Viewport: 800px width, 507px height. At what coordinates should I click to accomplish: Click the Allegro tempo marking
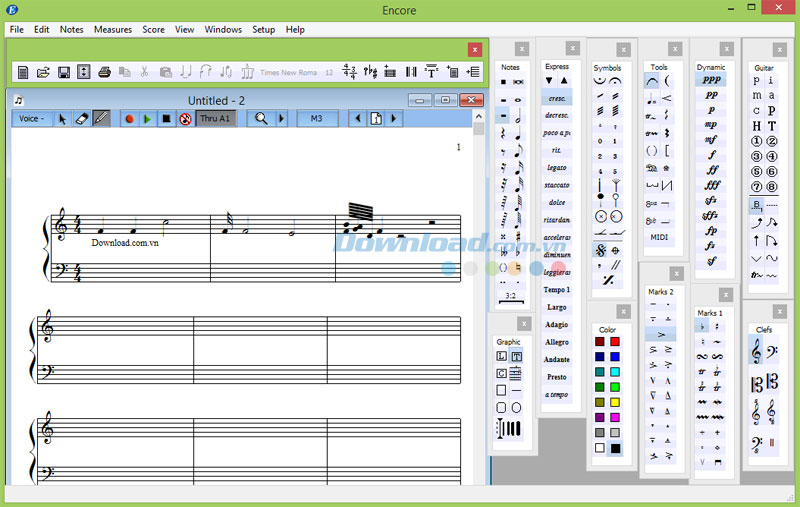pyautogui.click(x=557, y=342)
